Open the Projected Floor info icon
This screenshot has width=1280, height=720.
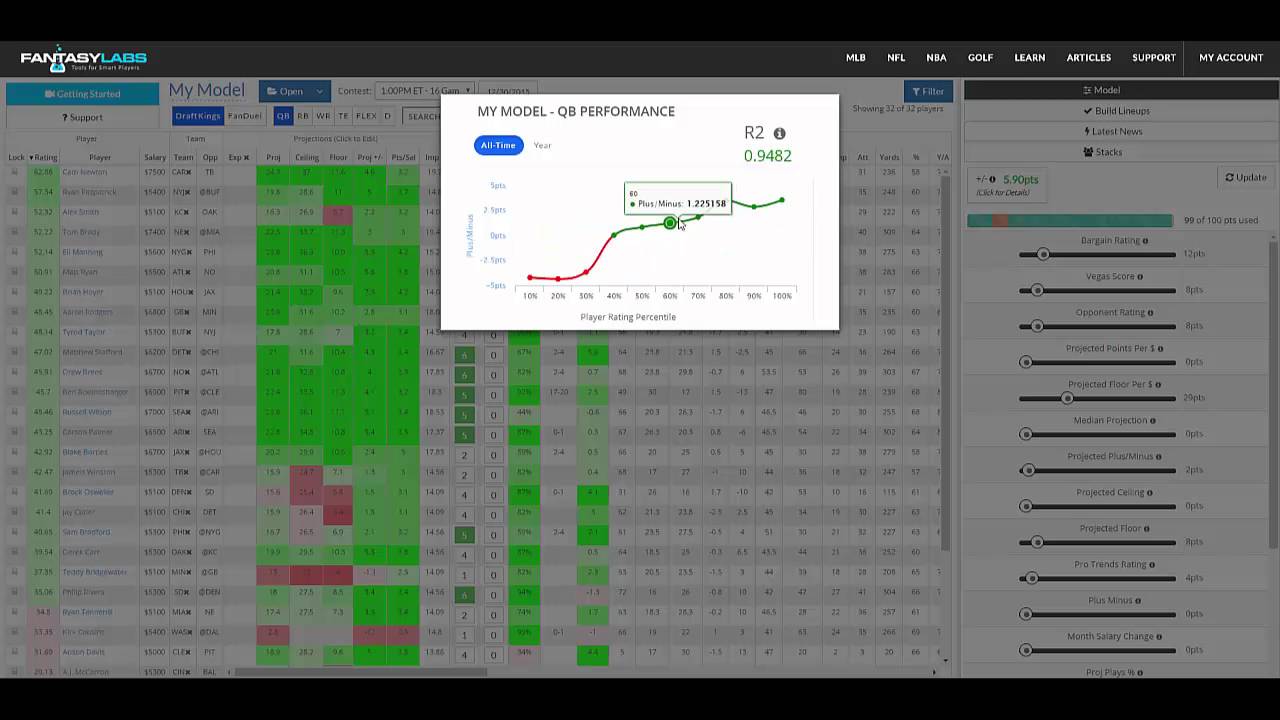point(1146,529)
